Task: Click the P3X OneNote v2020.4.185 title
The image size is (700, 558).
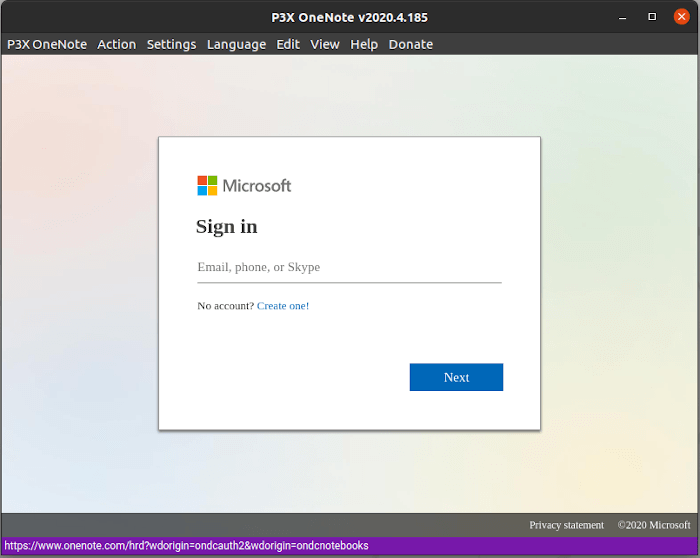Action: (350, 17)
